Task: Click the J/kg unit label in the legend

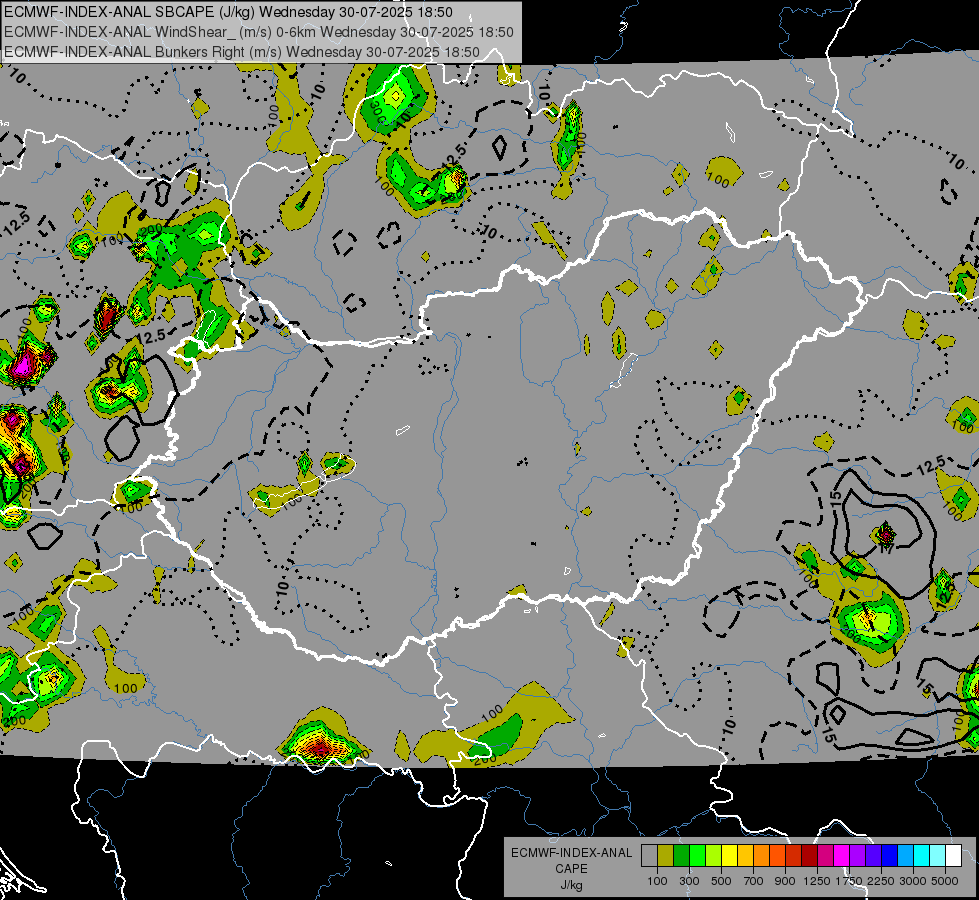Action: (x=571, y=885)
